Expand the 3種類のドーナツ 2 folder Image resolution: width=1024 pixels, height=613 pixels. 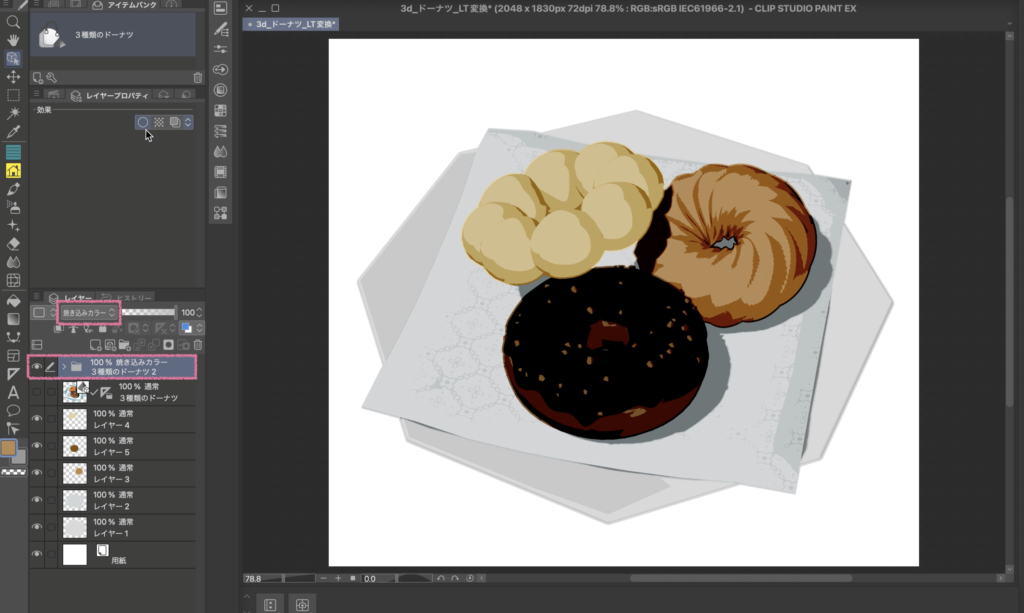(x=64, y=367)
